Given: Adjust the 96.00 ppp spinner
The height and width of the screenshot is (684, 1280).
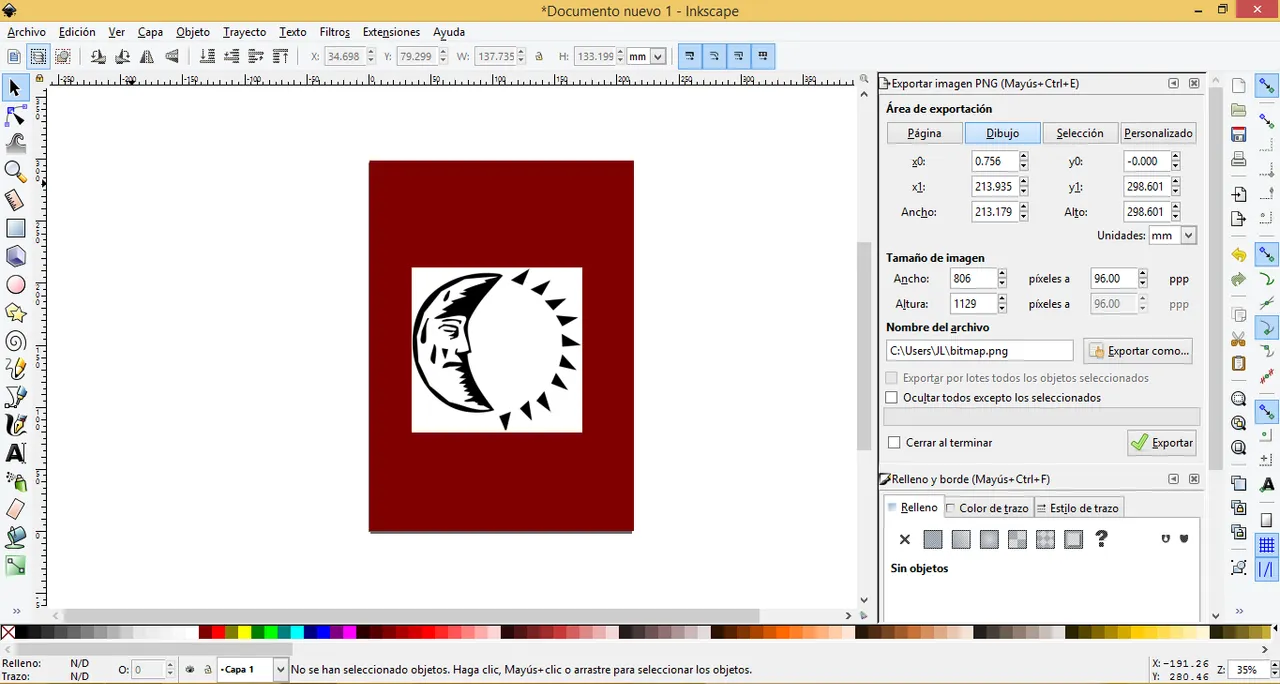Looking at the screenshot, I should click(x=1144, y=279).
